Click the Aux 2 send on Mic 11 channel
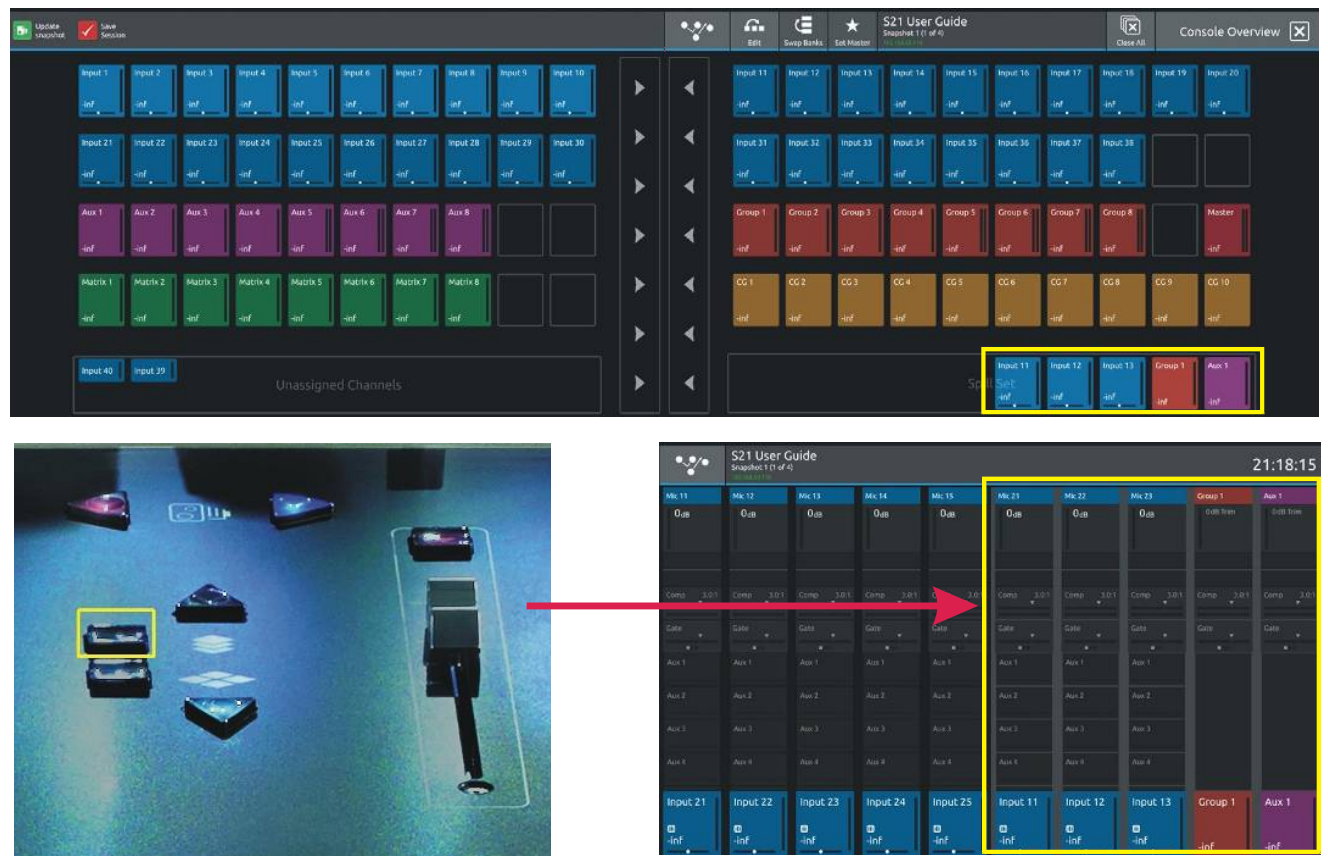Viewport: 1328px width, 868px height. click(693, 695)
